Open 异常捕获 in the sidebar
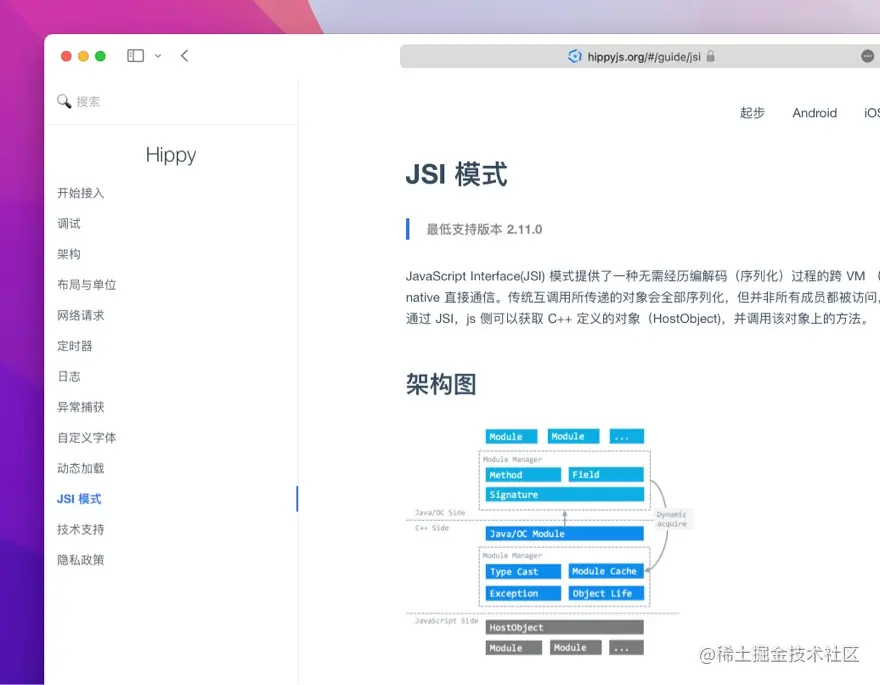Image resolution: width=880 pixels, height=685 pixels. pyautogui.click(x=81, y=407)
